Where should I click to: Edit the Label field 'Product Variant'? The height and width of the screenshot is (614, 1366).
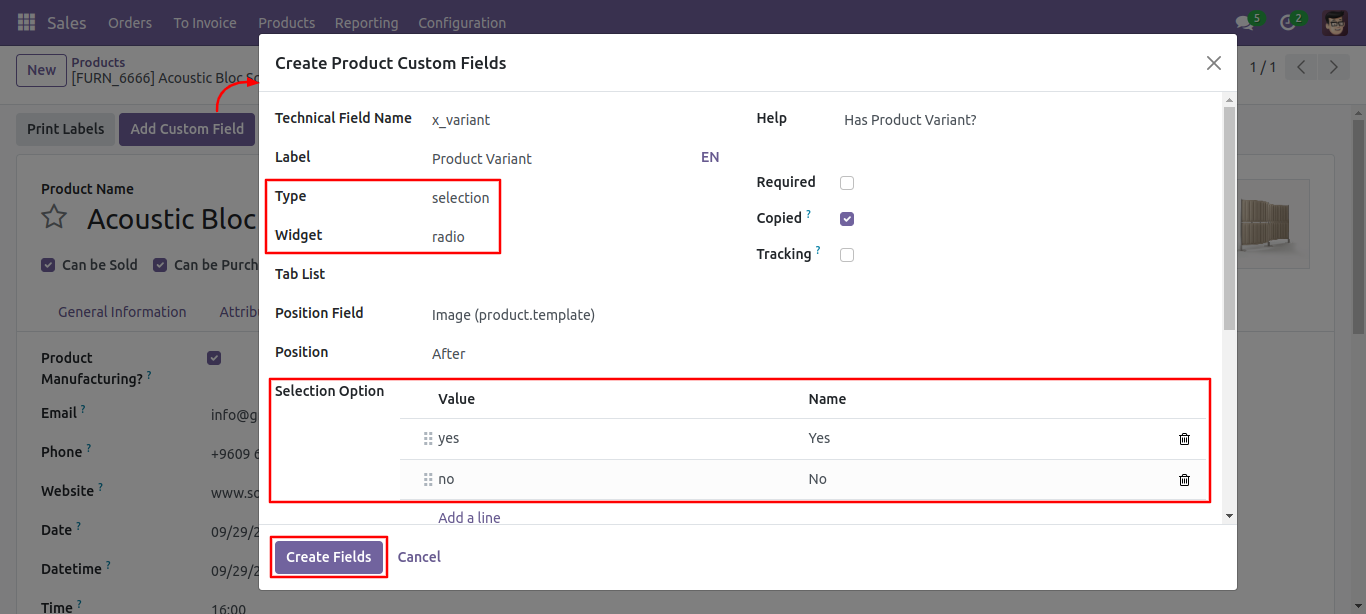click(x=563, y=159)
